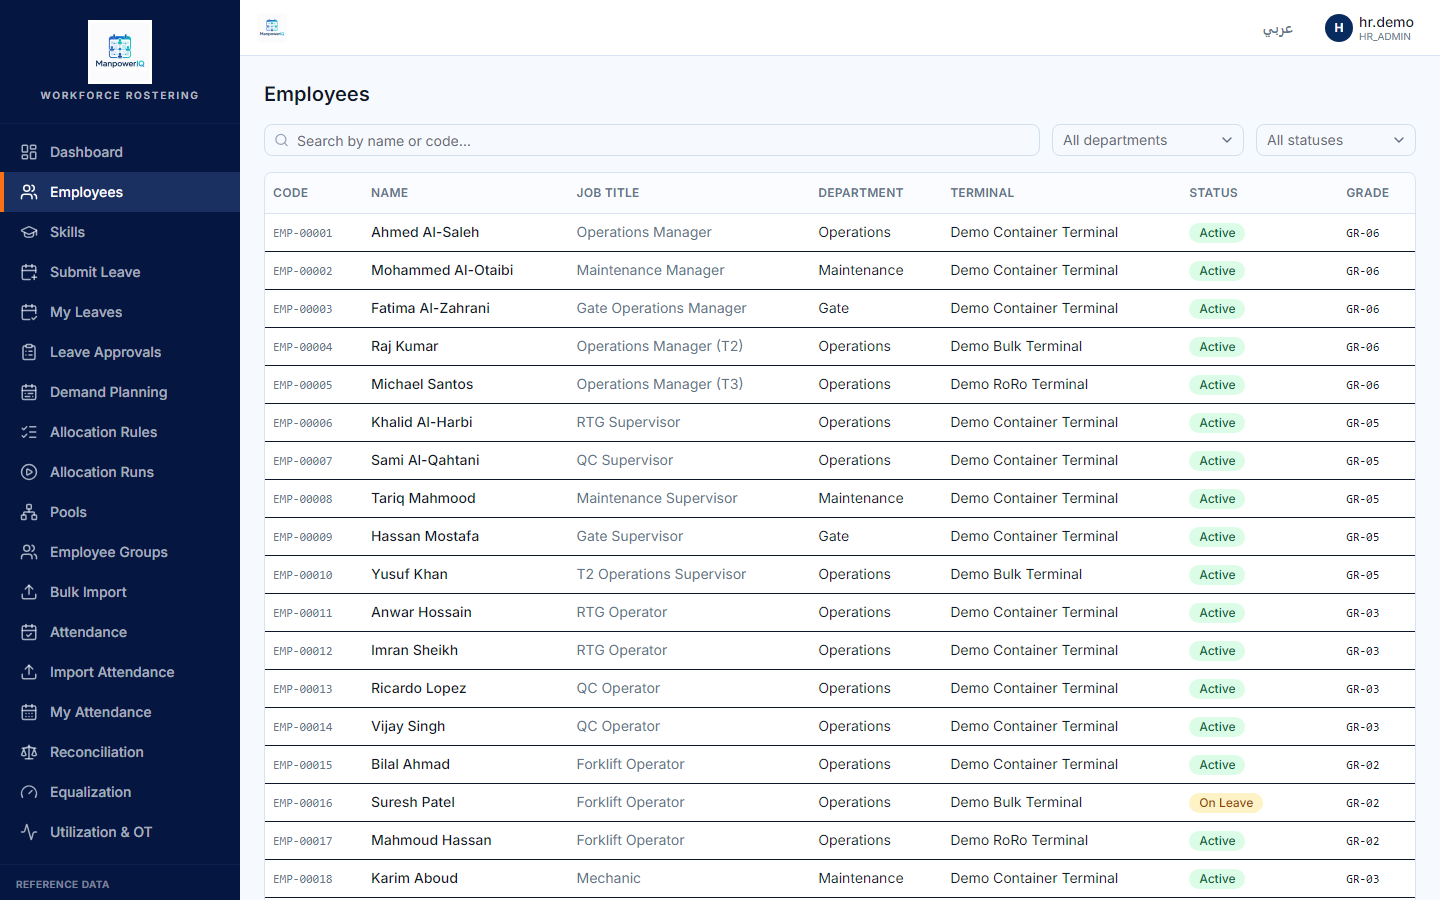Click the Import Attendance upload icon
Image resolution: width=1440 pixels, height=900 pixels.
click(x=29, y=672)
